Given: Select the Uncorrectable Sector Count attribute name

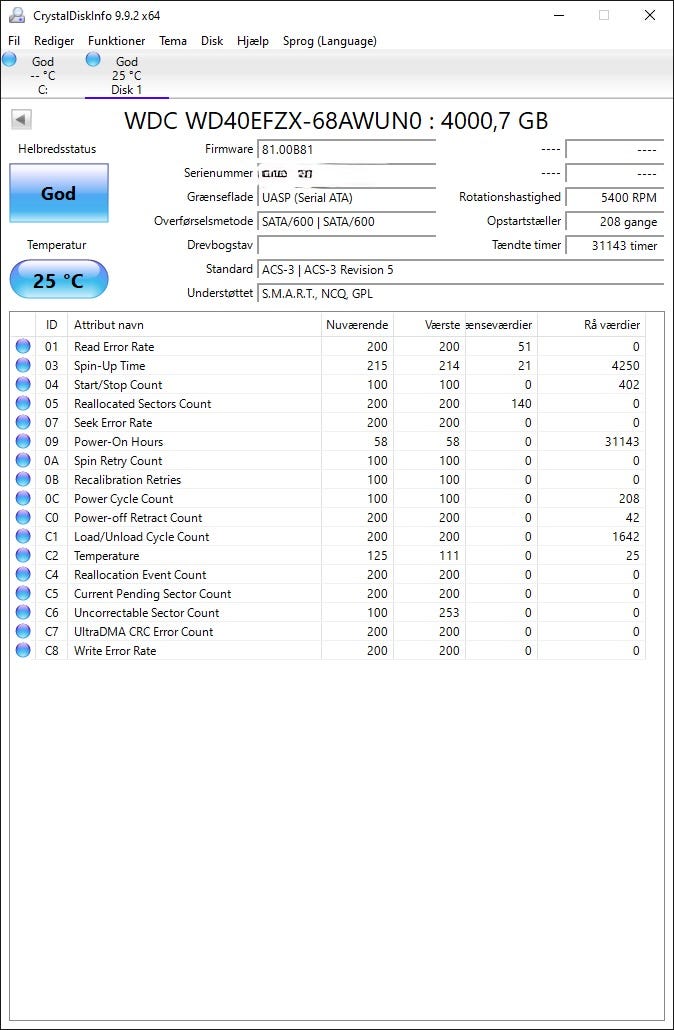Looking at the screenshot, I should tap(146, 613).
